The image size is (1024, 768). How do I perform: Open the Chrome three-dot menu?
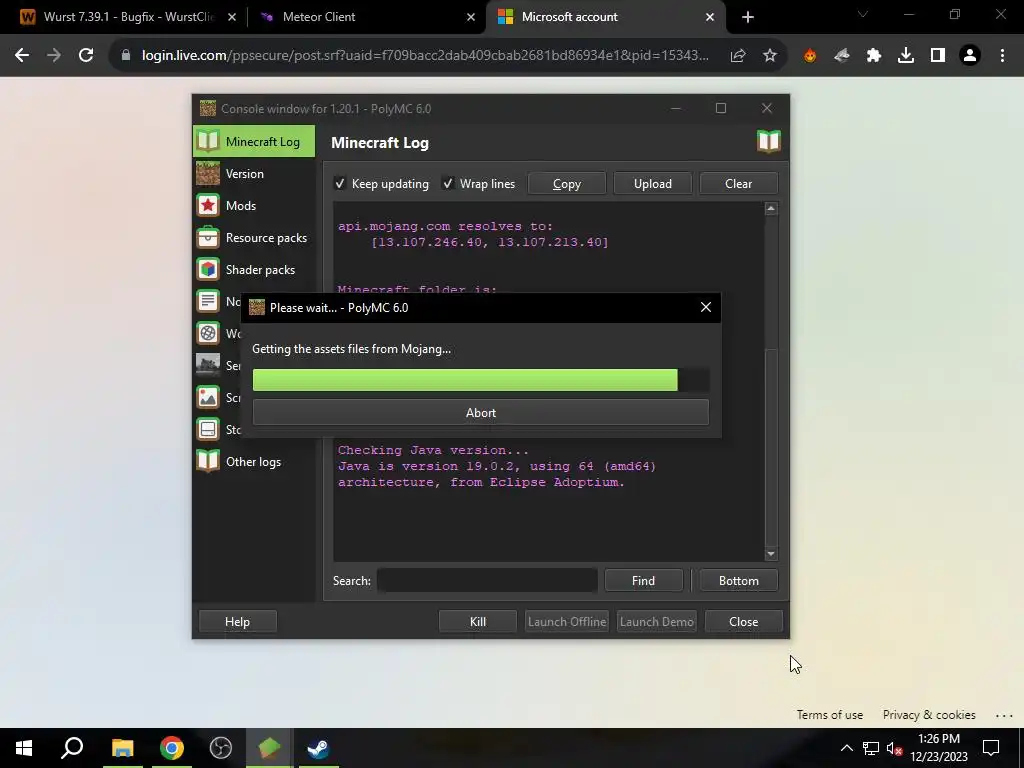1002,56
